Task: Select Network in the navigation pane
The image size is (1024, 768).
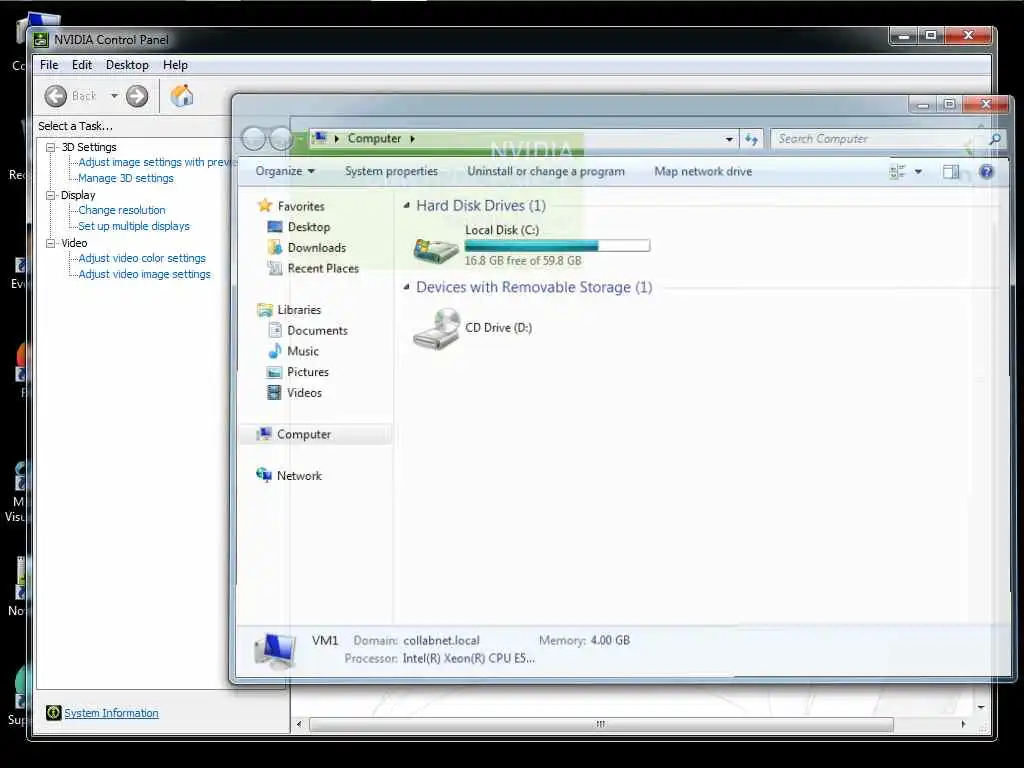Action: 299,476
